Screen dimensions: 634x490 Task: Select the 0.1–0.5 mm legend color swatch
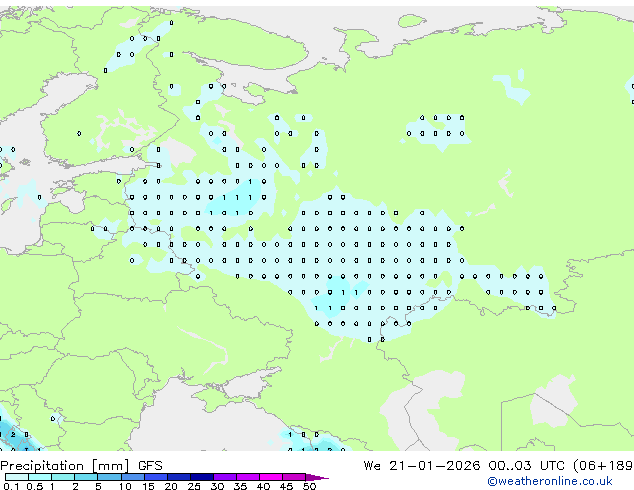click(17, 477)
